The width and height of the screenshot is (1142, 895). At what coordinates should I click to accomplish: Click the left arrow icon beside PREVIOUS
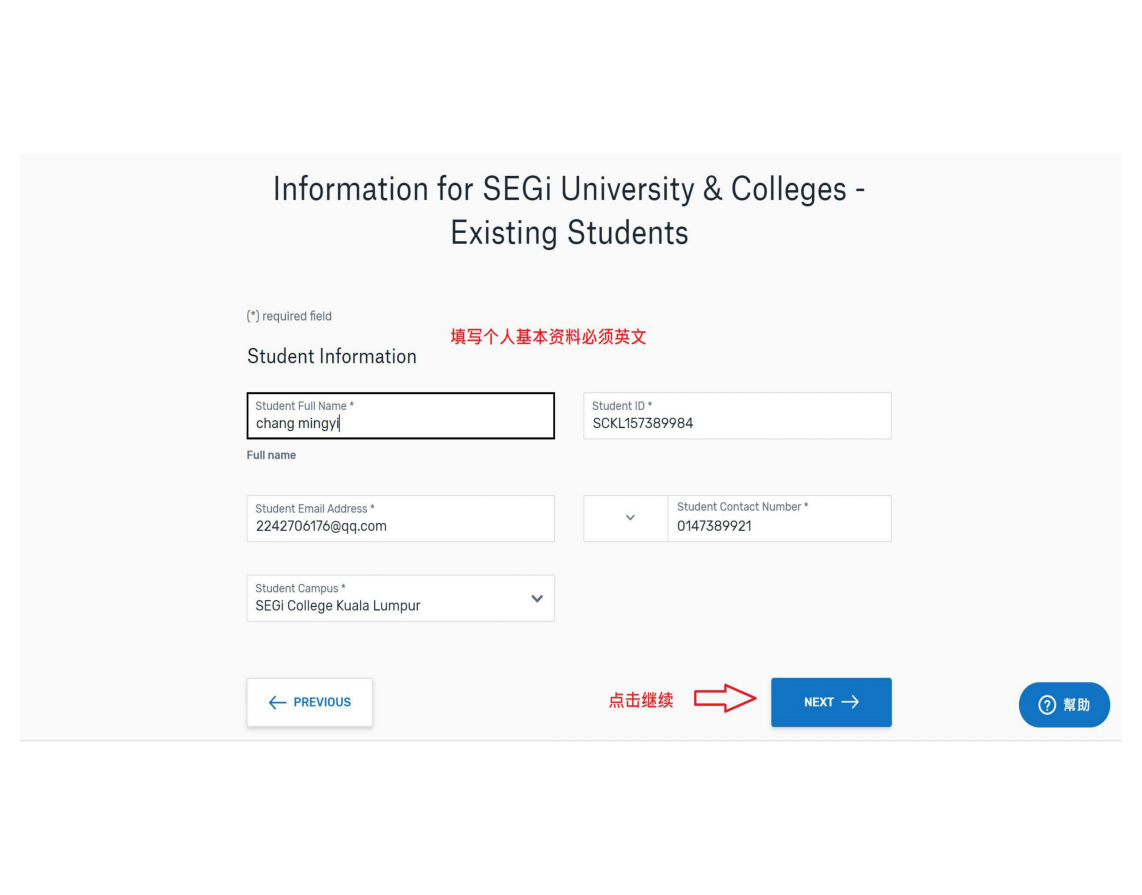click(277, 702)
